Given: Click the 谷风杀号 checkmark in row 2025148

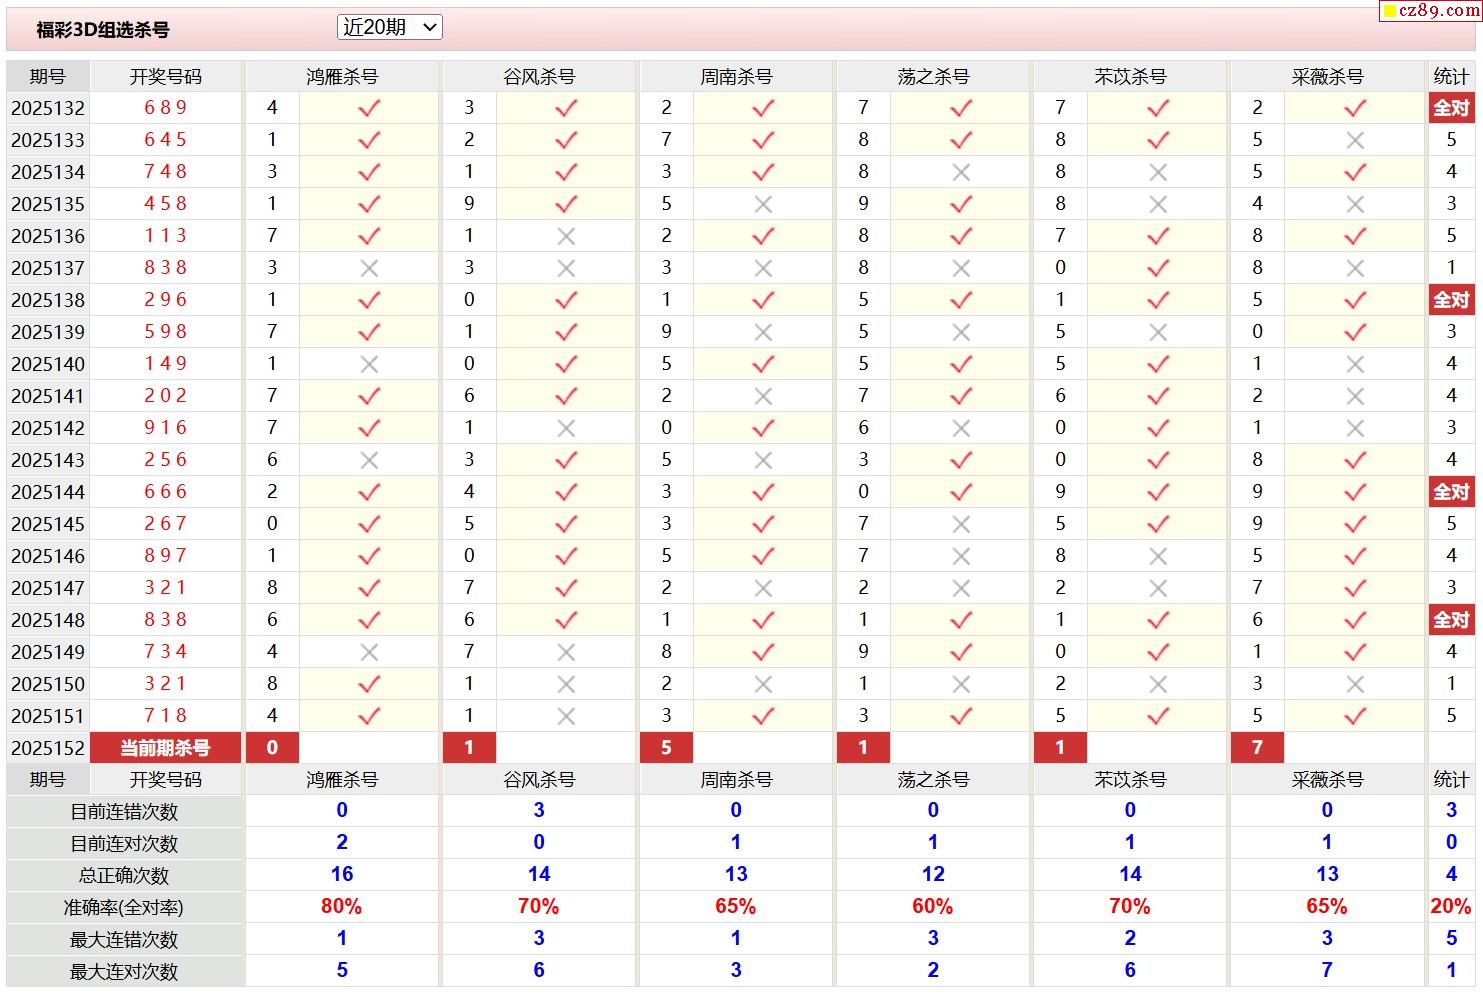Looking at the screenshot, I should (x=566, y=620).
